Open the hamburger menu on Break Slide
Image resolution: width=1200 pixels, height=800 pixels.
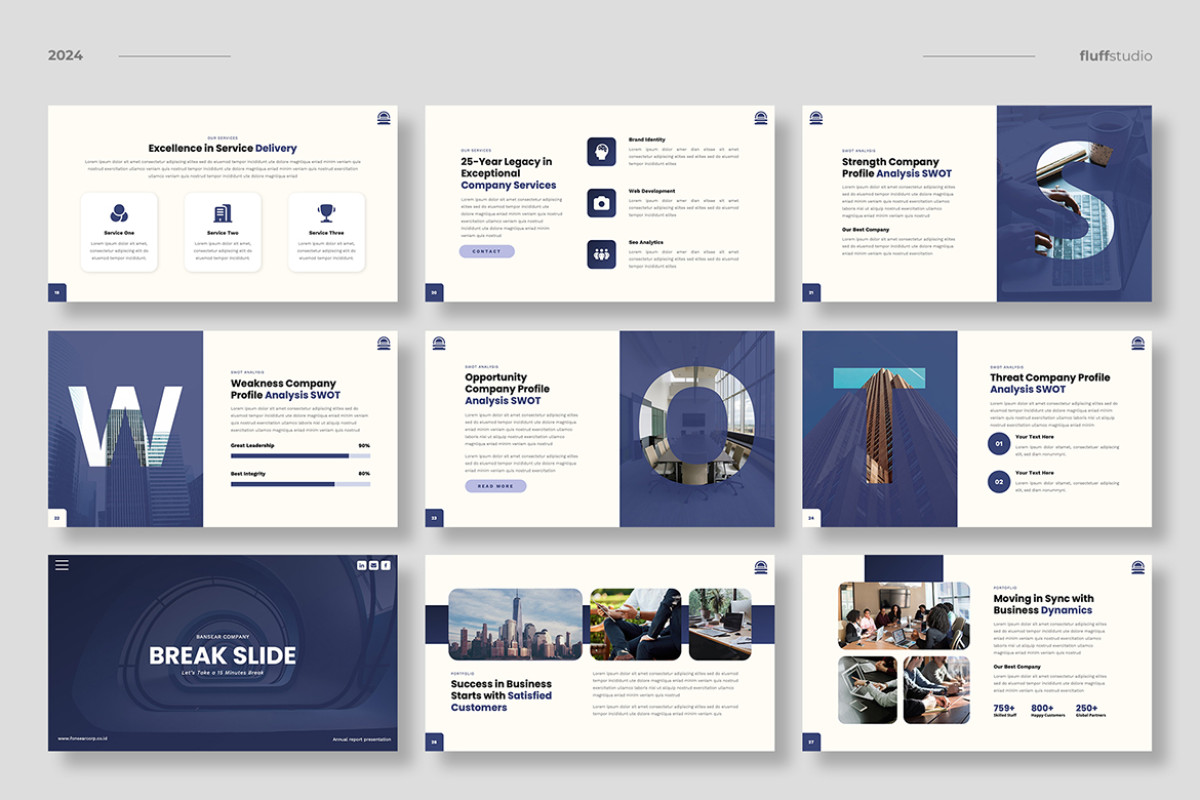[x=62, y=565]
